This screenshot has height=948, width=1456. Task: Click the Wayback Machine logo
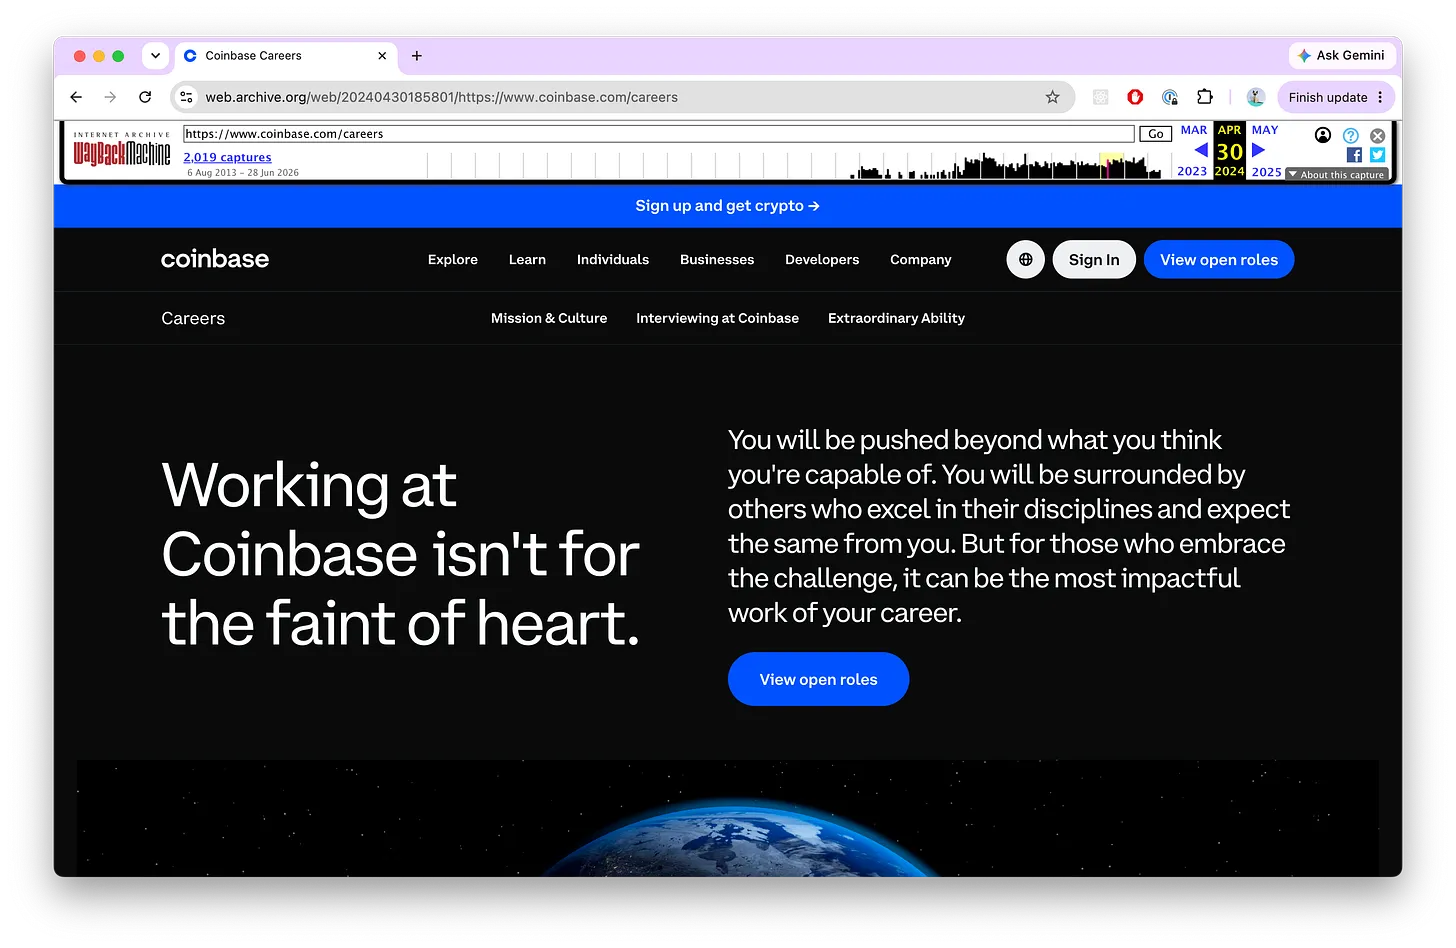(x=121, y=149)
